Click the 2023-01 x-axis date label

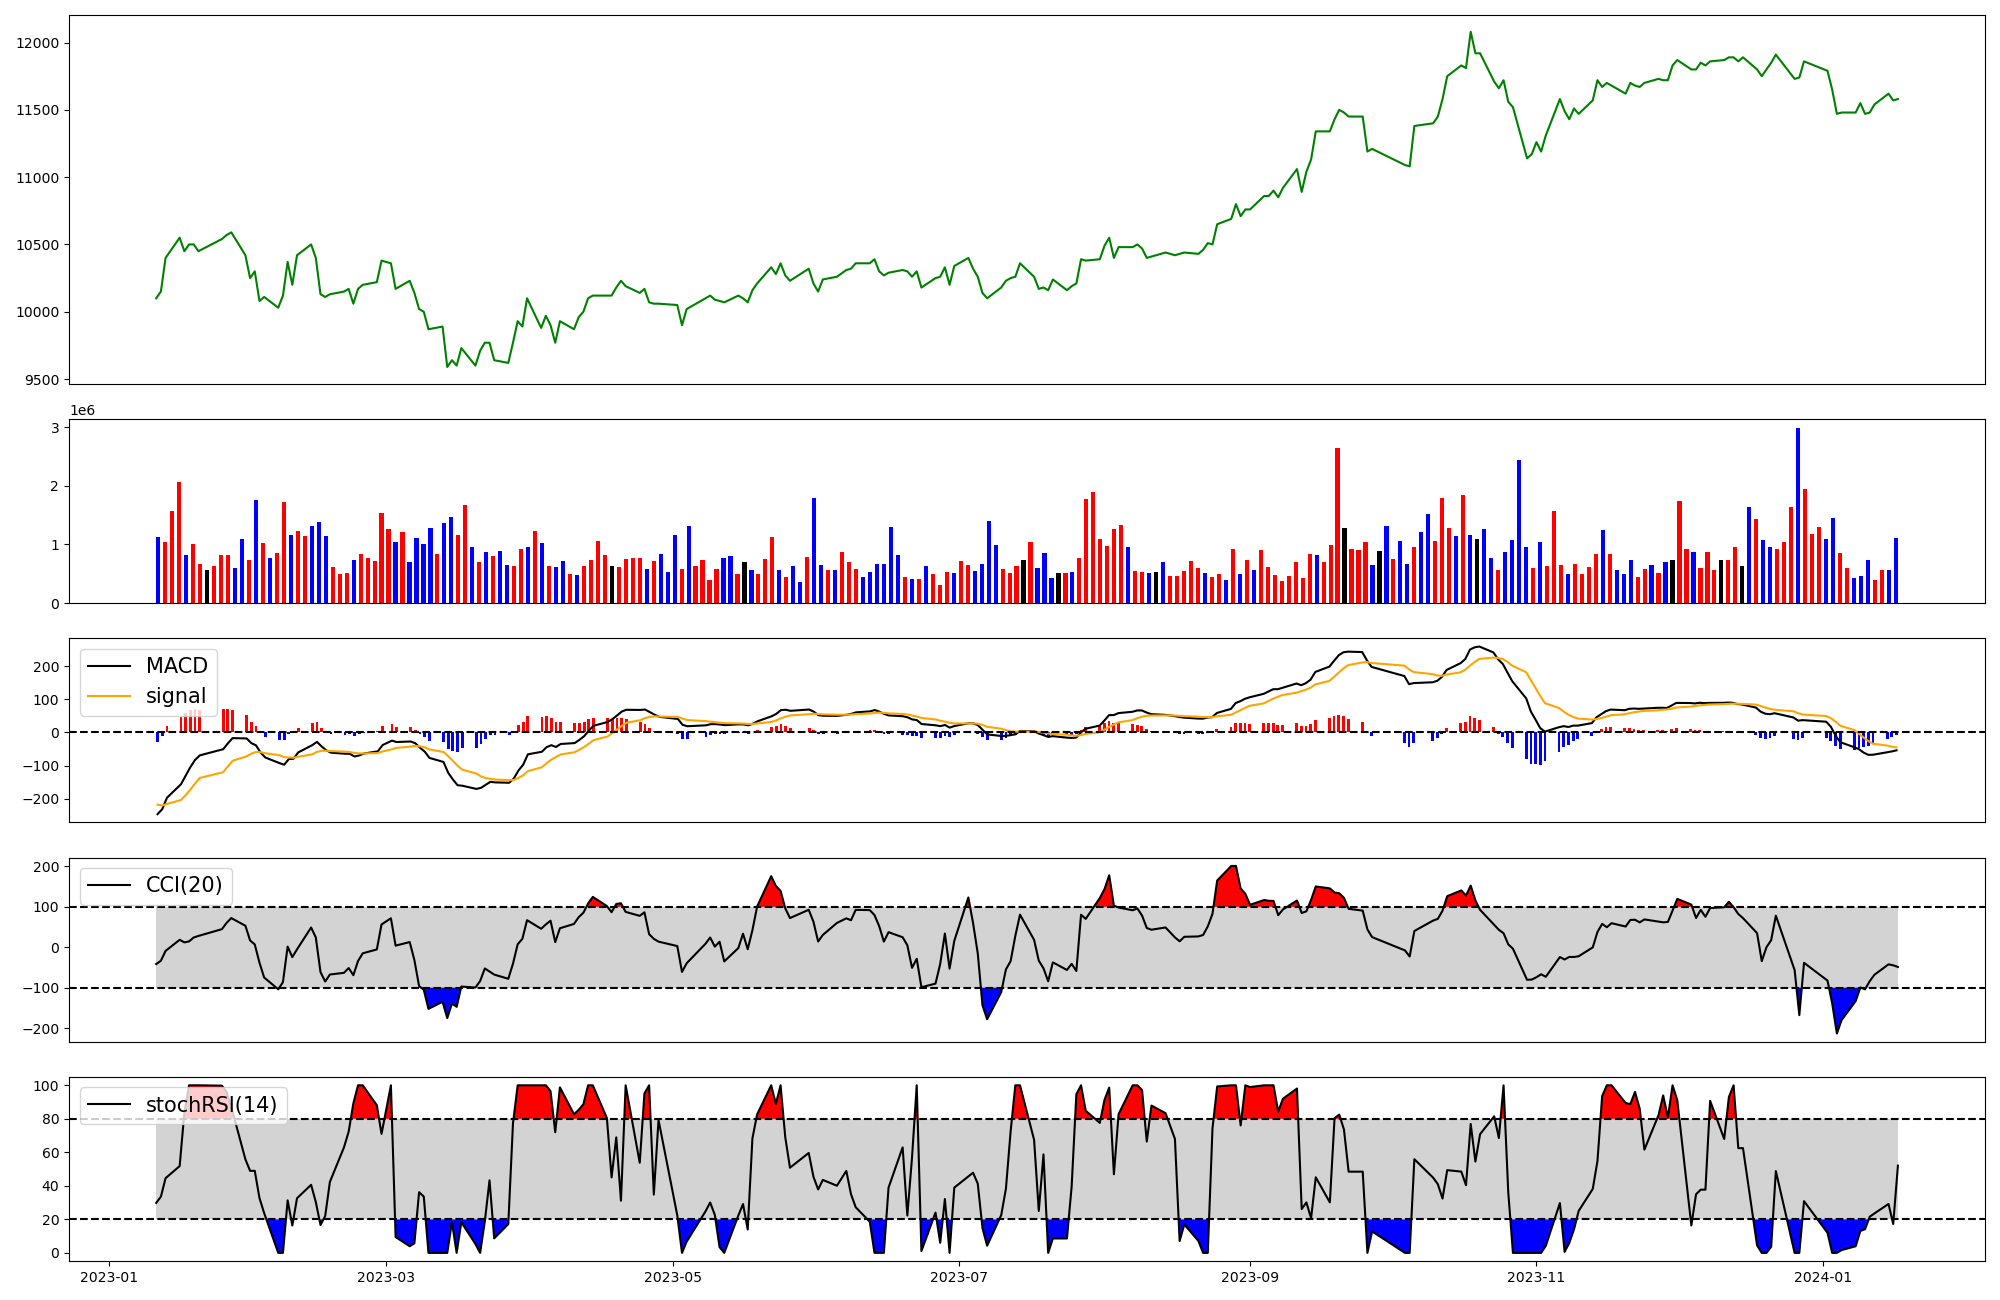click(108, 1277)
